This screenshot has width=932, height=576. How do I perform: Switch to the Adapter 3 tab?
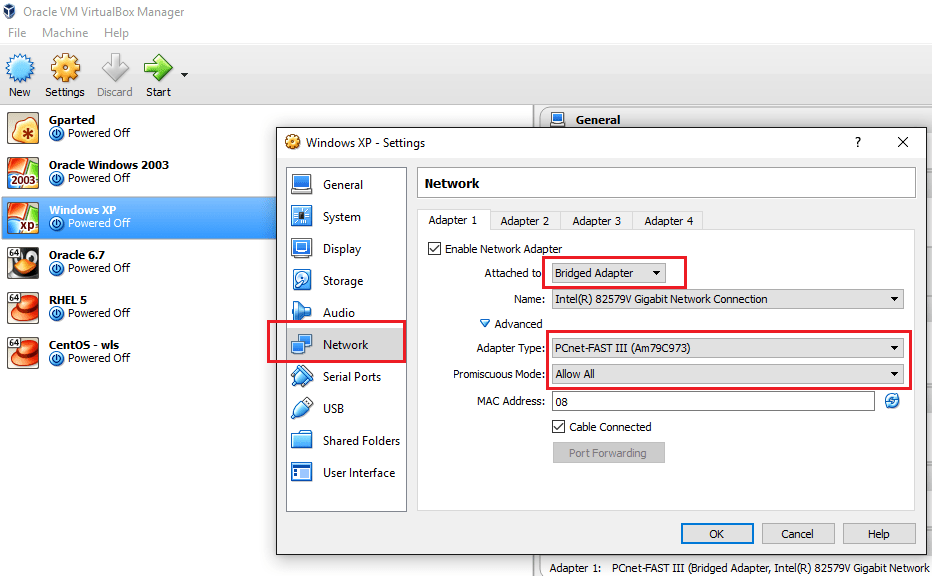click(x=597, y=221)
